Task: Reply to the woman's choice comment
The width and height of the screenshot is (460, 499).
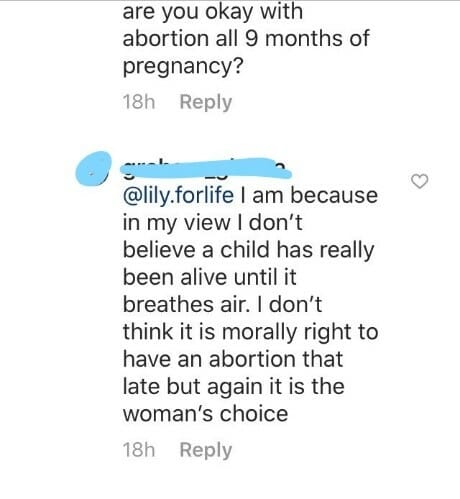Action: (206, 450)
